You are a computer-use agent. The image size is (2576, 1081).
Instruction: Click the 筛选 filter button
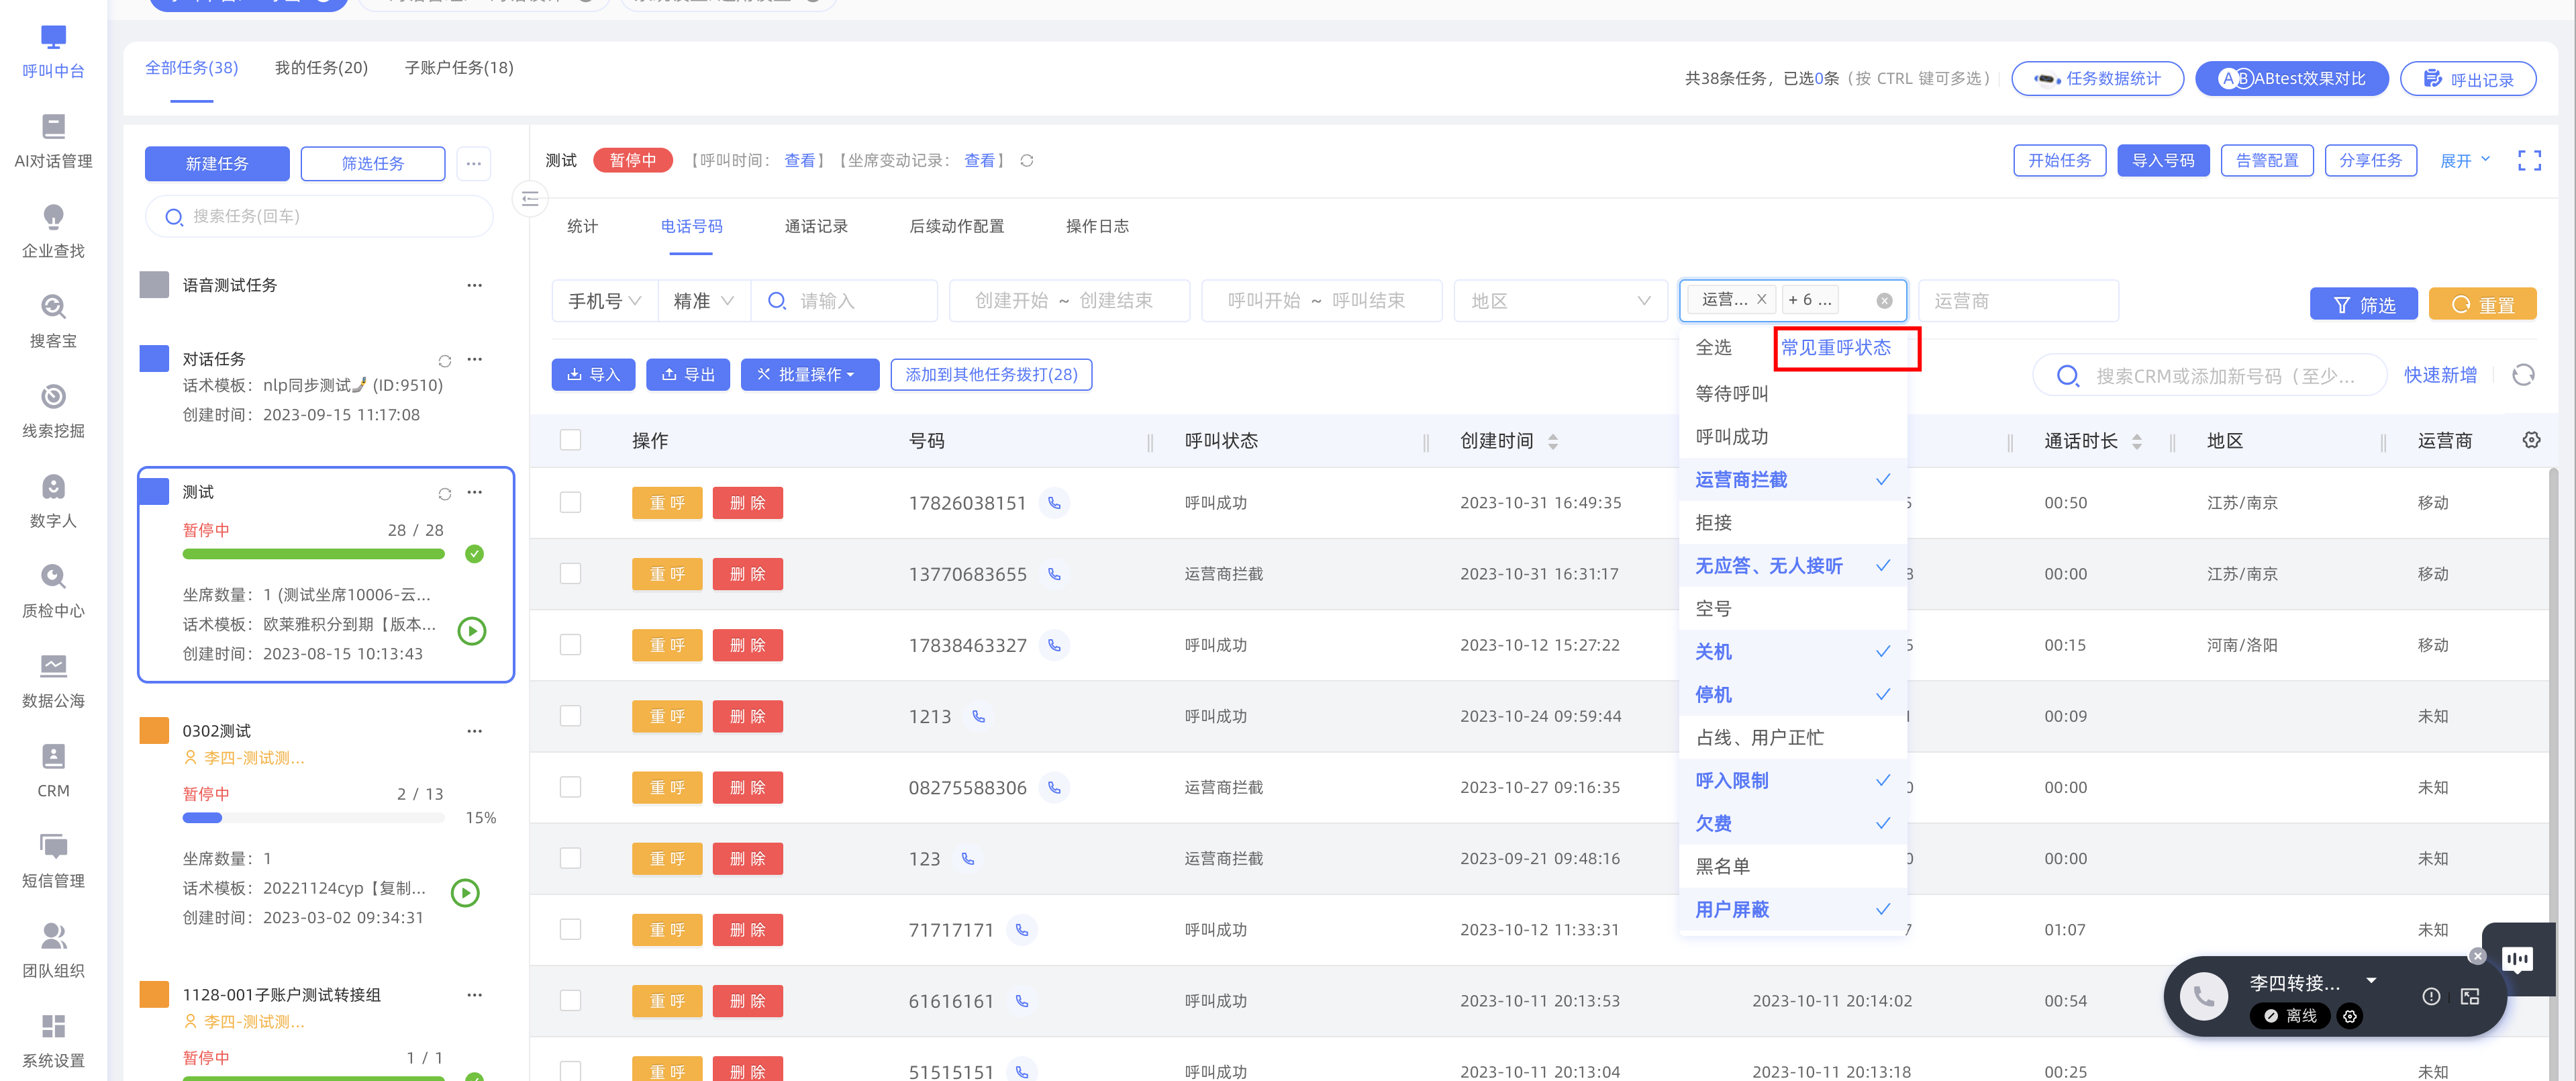2363,305
